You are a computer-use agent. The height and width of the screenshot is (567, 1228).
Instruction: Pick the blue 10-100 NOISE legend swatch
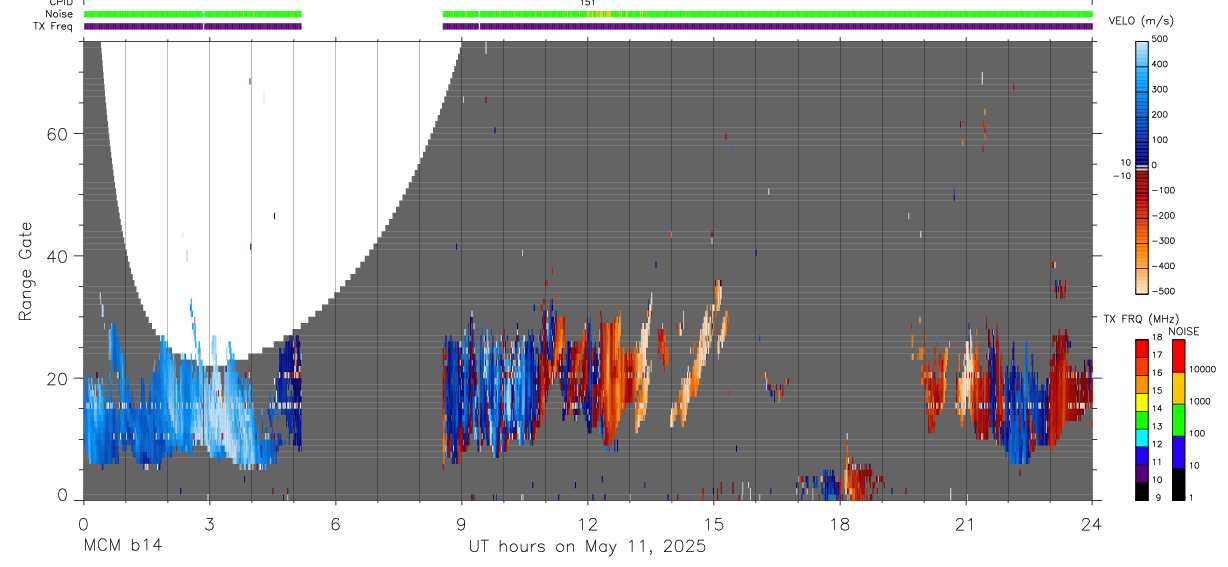pos(1178,452)
